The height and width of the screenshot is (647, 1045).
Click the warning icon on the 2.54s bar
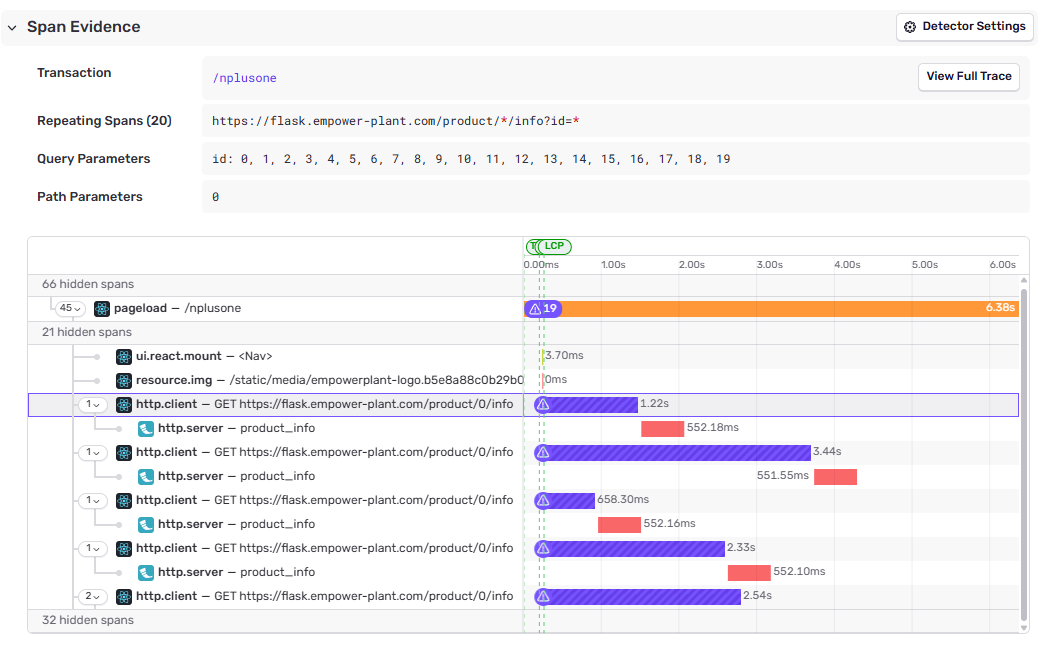[x=543, y=596]
